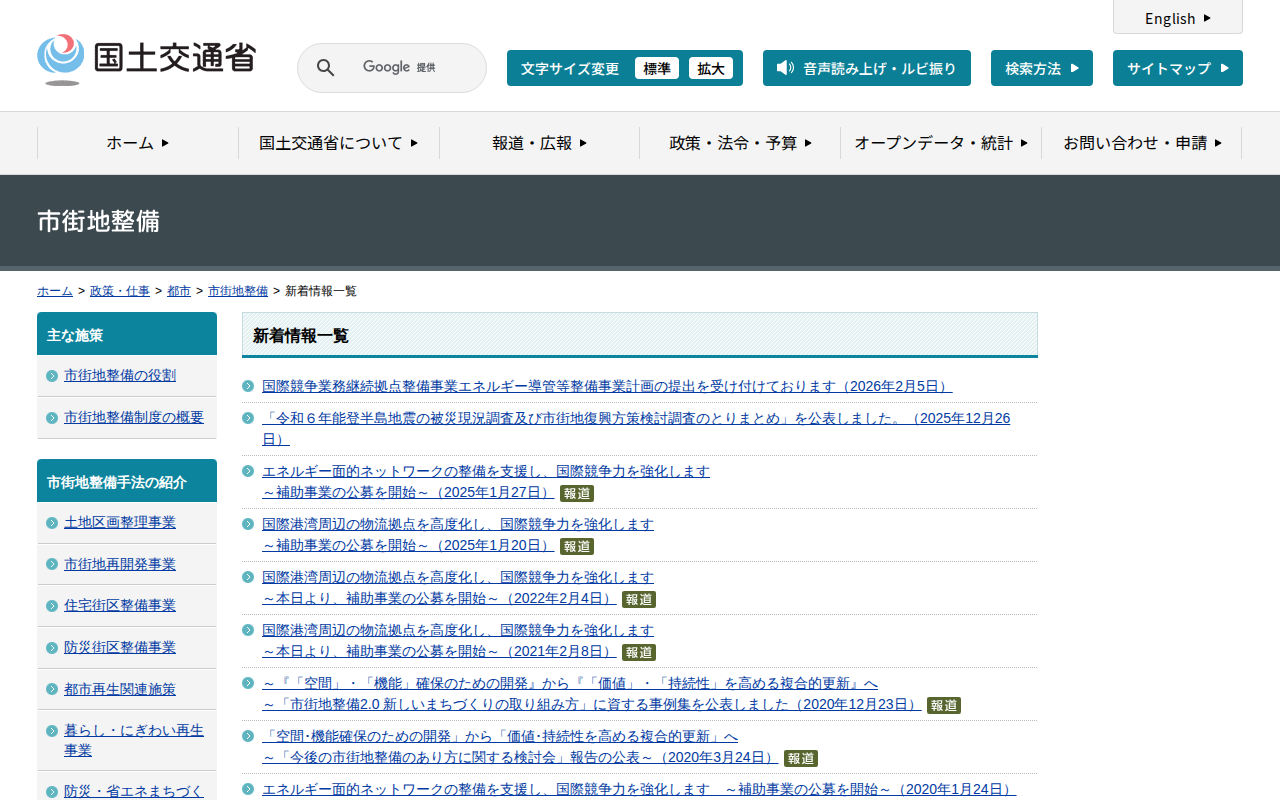Open the 市街地再開発事業 sidebar link
The width and height of the screenshot is (1280, 800).
pyautogui.click(x=120, y=564)
